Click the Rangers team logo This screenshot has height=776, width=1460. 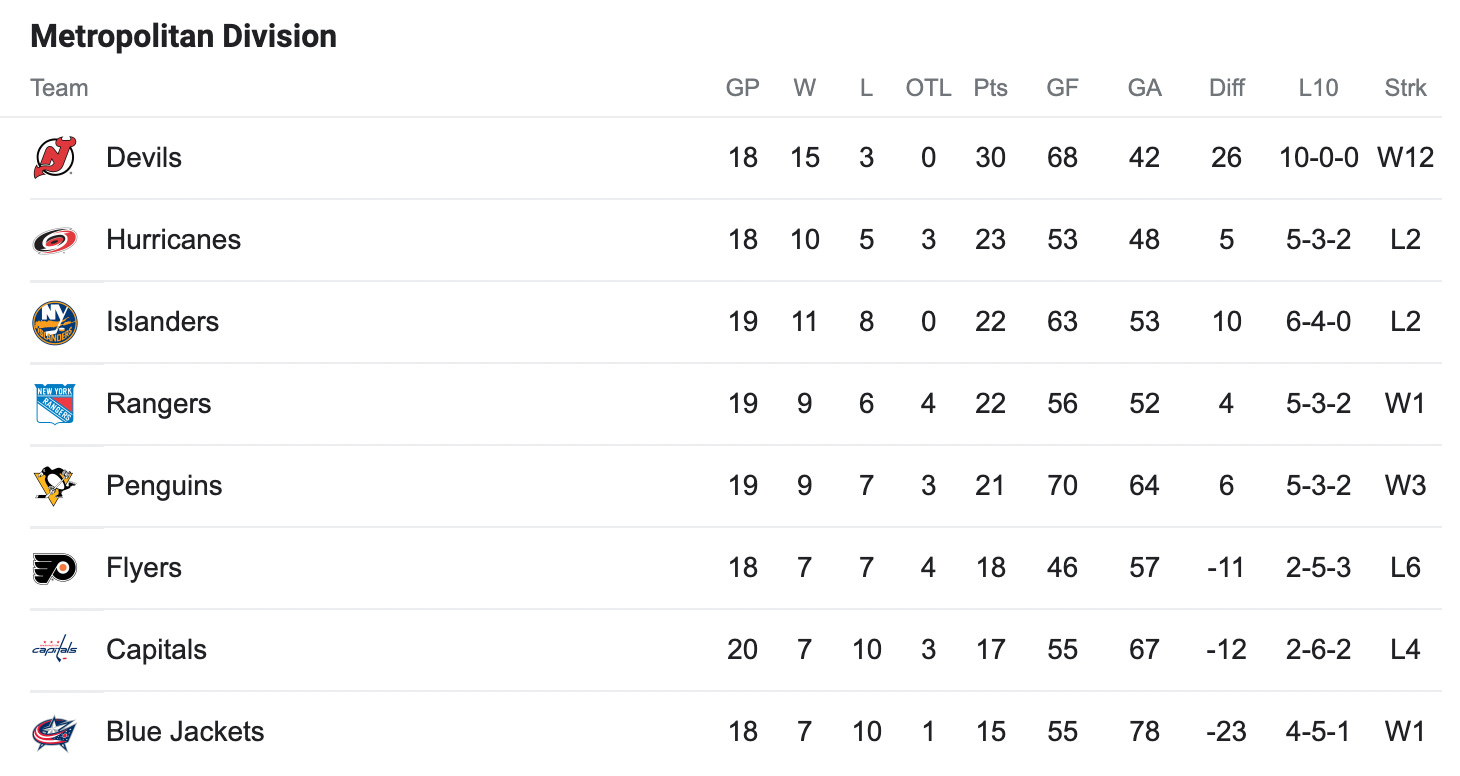click(54, 404)
